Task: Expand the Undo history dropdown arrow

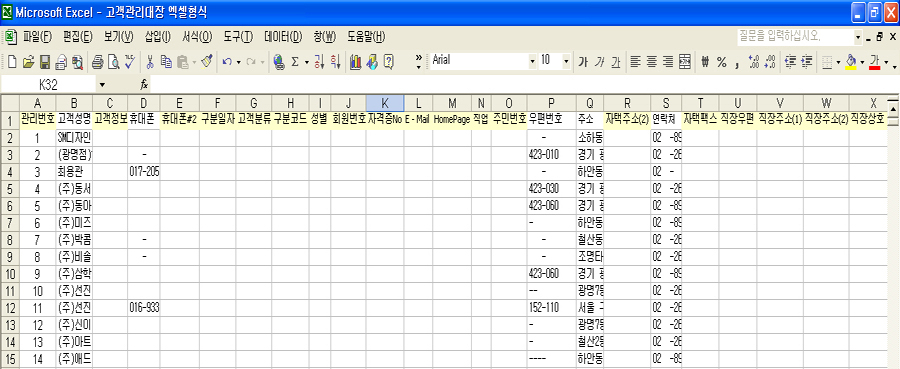Action: click(x=238, y=61)
